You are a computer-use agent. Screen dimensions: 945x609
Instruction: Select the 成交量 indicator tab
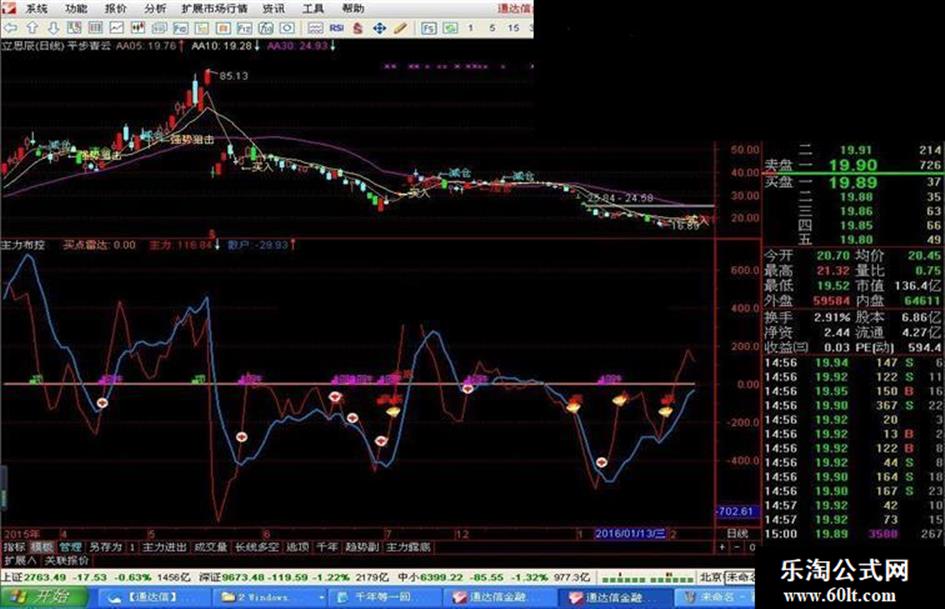click(211, 547)
